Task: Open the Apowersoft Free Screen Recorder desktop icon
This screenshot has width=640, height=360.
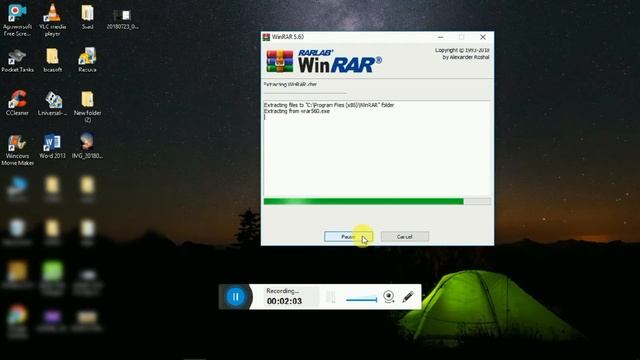Action: pyautogui.click(x=17, y=20)
